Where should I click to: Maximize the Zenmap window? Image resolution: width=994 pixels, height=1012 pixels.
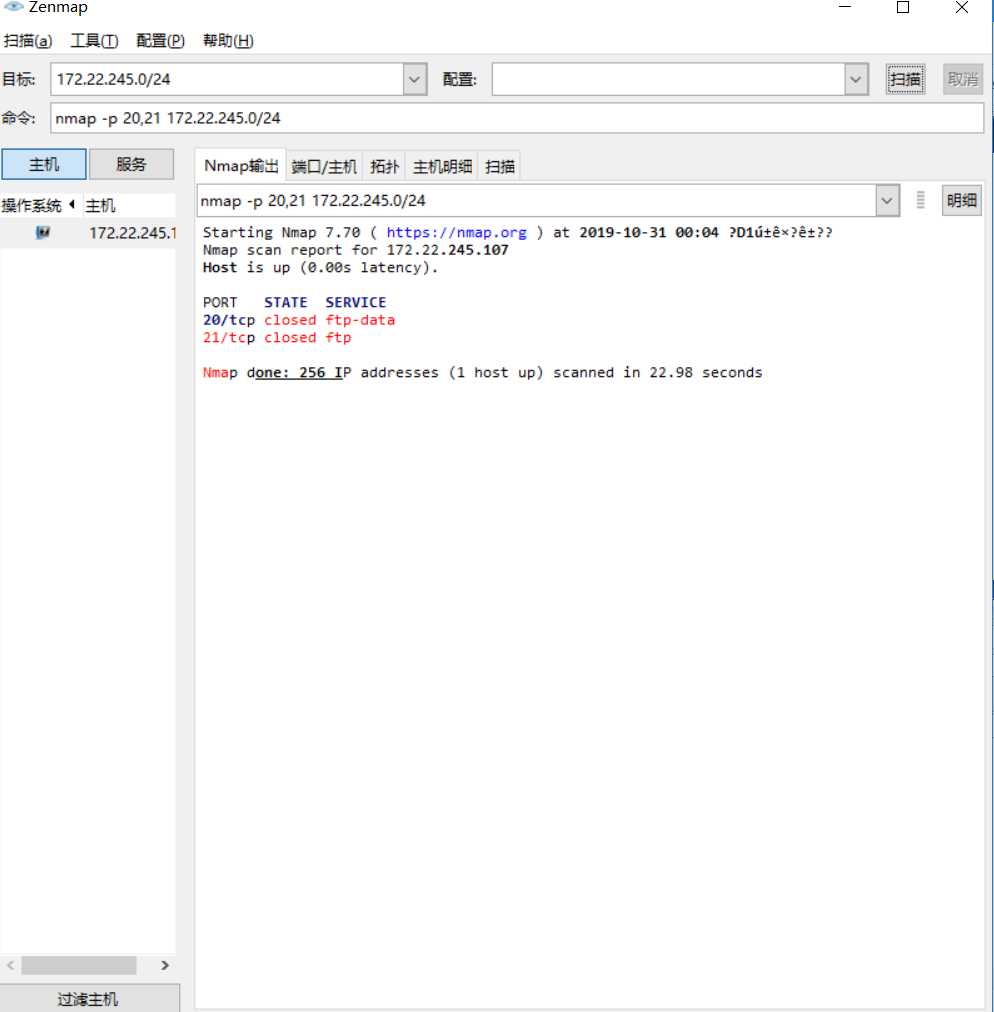(x=903, y=7)
